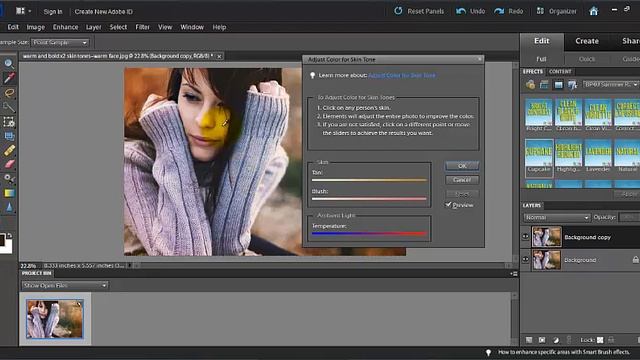640x360 pixels.
Task: Select the Recompose tool with gear
Action: (x=9, y=122)
